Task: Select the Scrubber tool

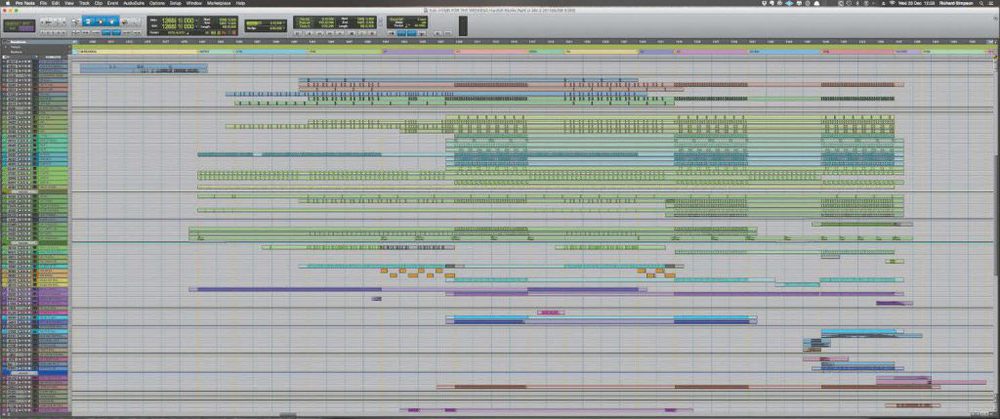Action: pyautogui.click(x=124, y=22)
